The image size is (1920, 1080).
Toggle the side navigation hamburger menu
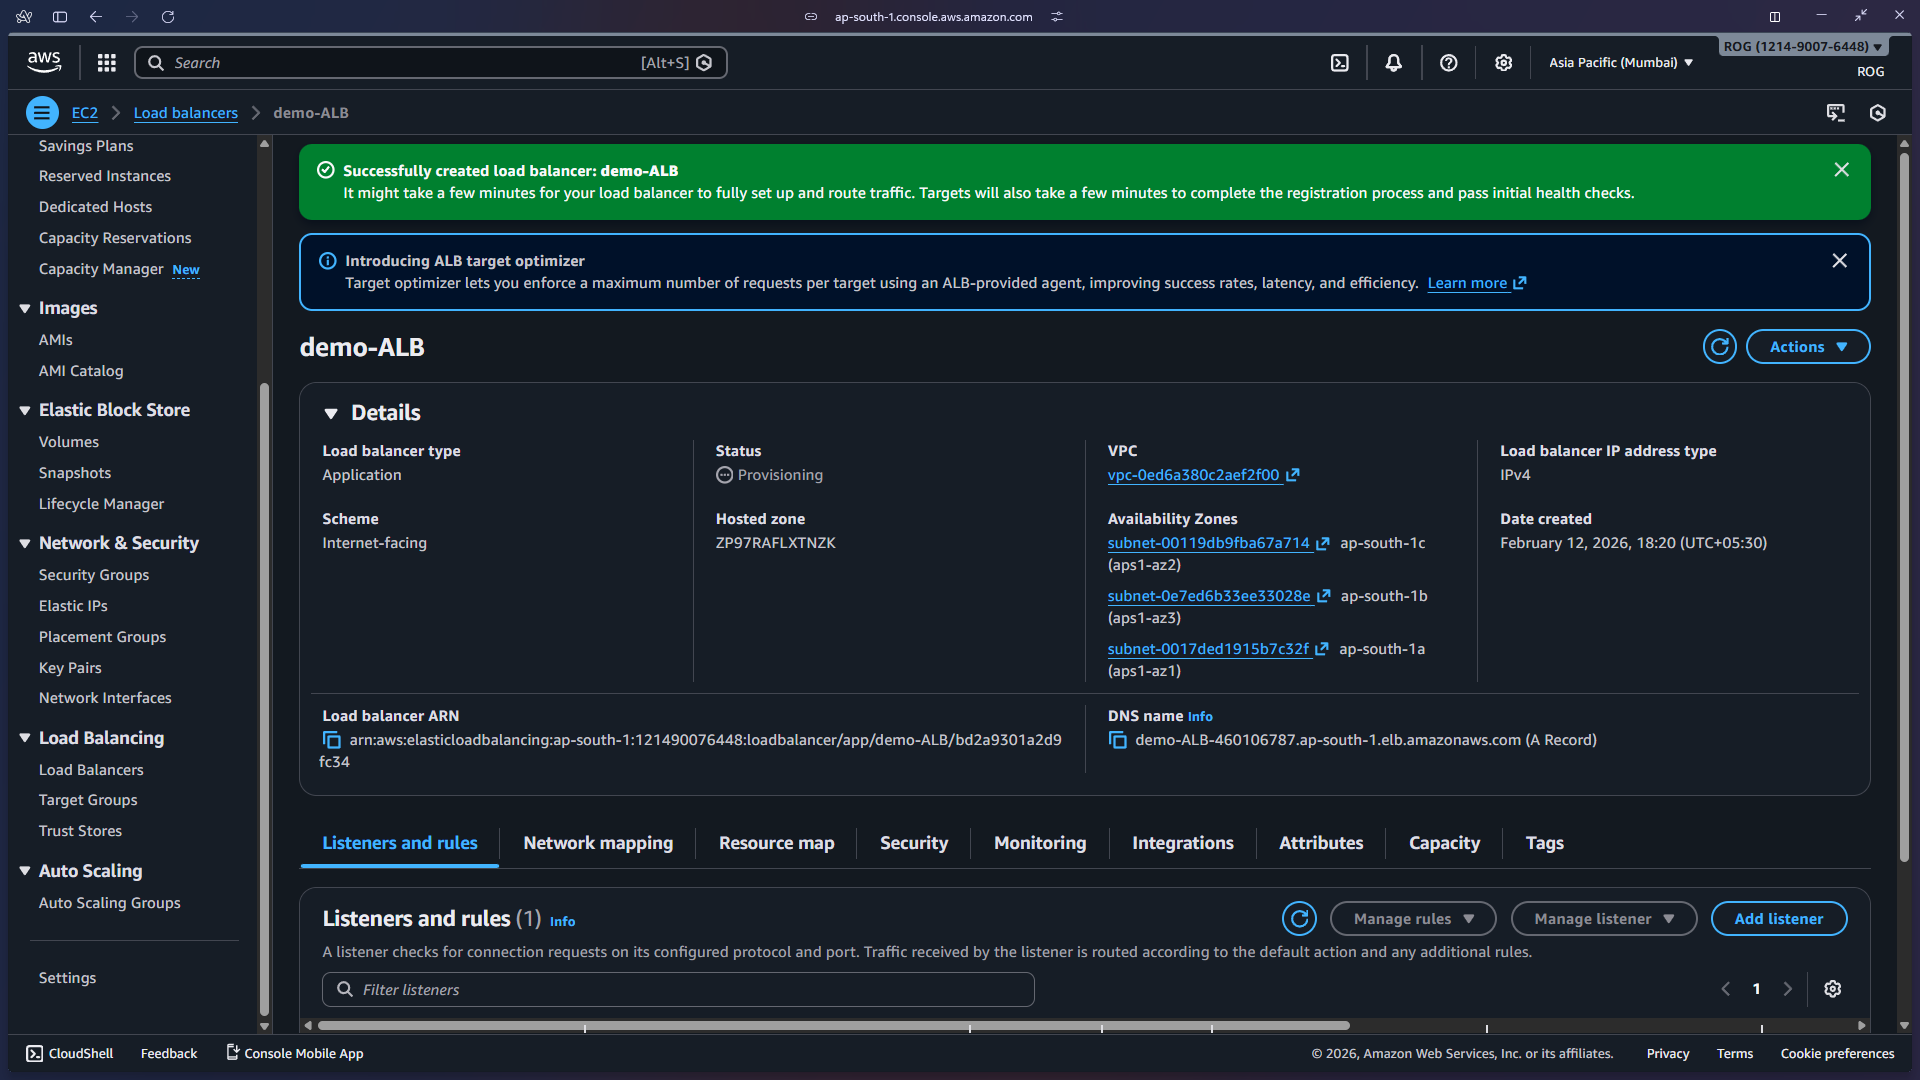(42, 113)
